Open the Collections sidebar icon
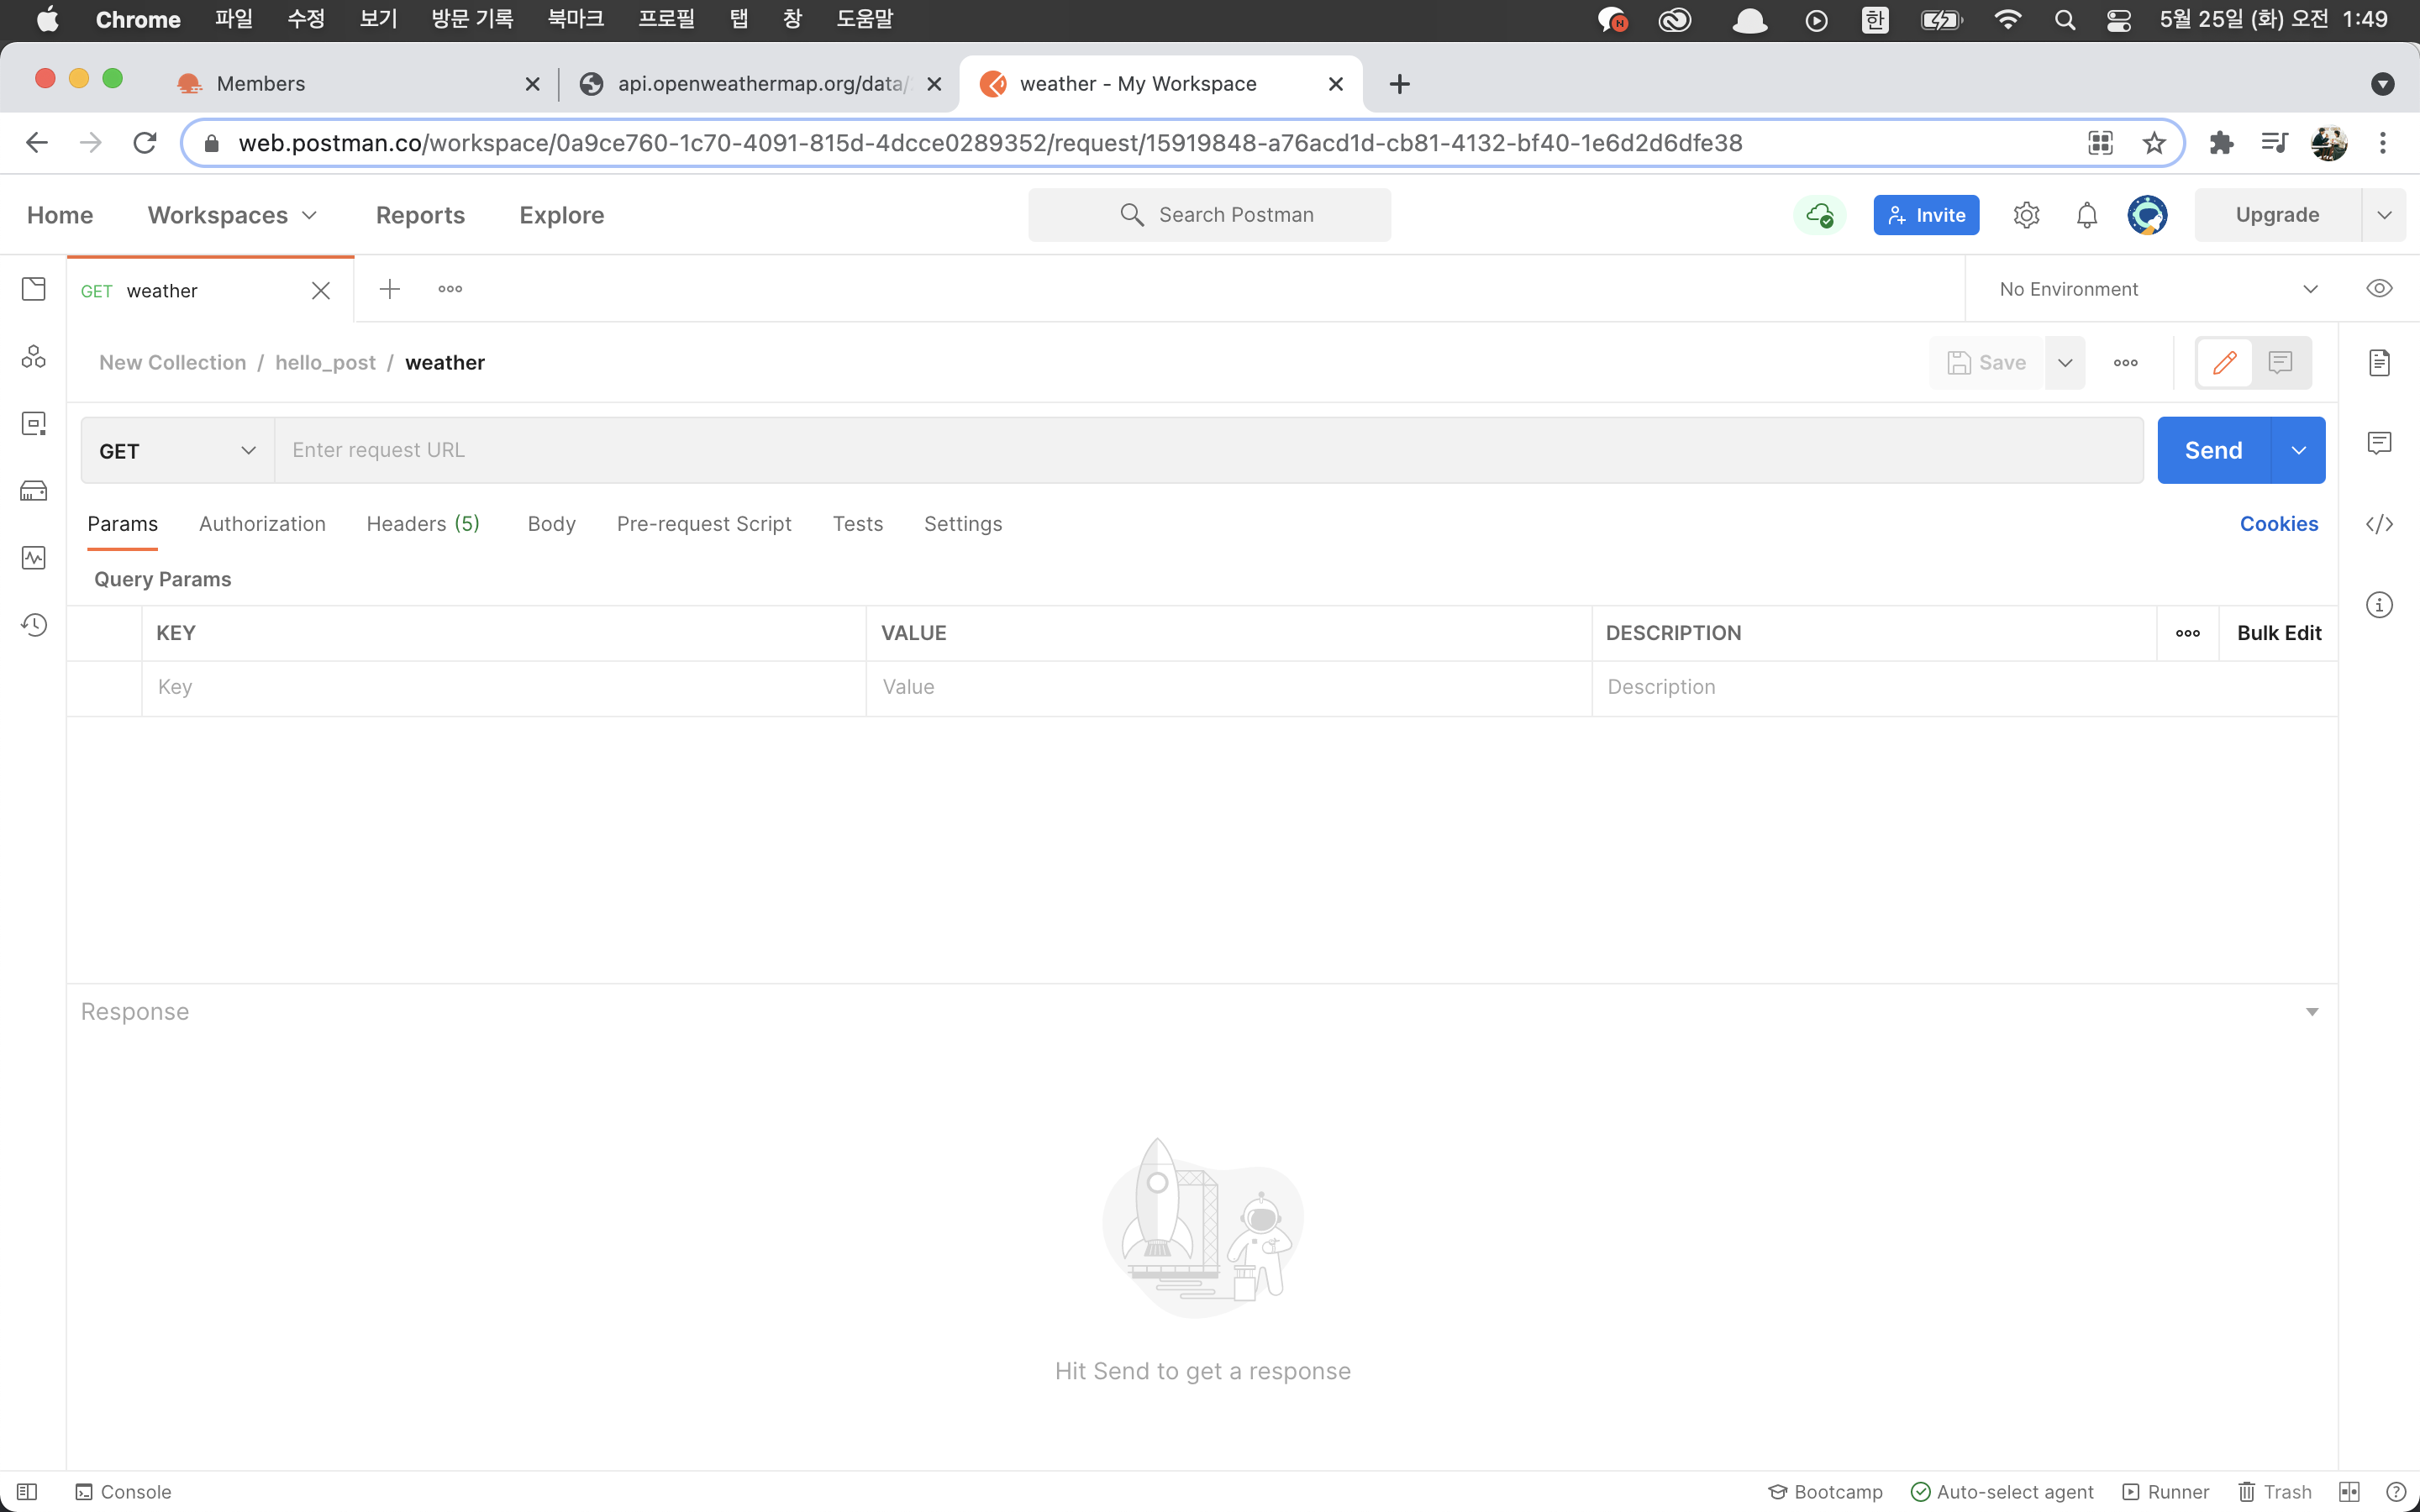Image resolution: width=2420 pixels, height=1512 pixels. [x=33, y=289]
